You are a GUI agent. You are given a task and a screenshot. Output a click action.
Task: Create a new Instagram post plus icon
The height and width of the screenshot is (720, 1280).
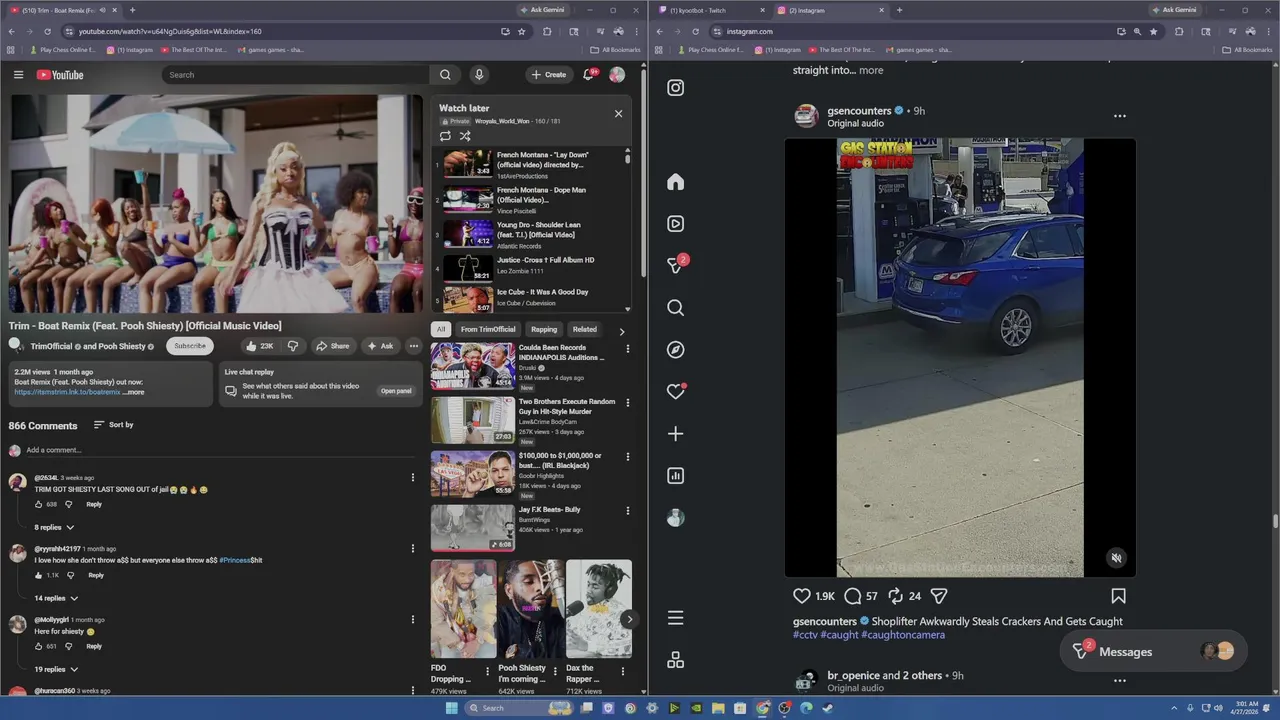(x=676, y=434)
